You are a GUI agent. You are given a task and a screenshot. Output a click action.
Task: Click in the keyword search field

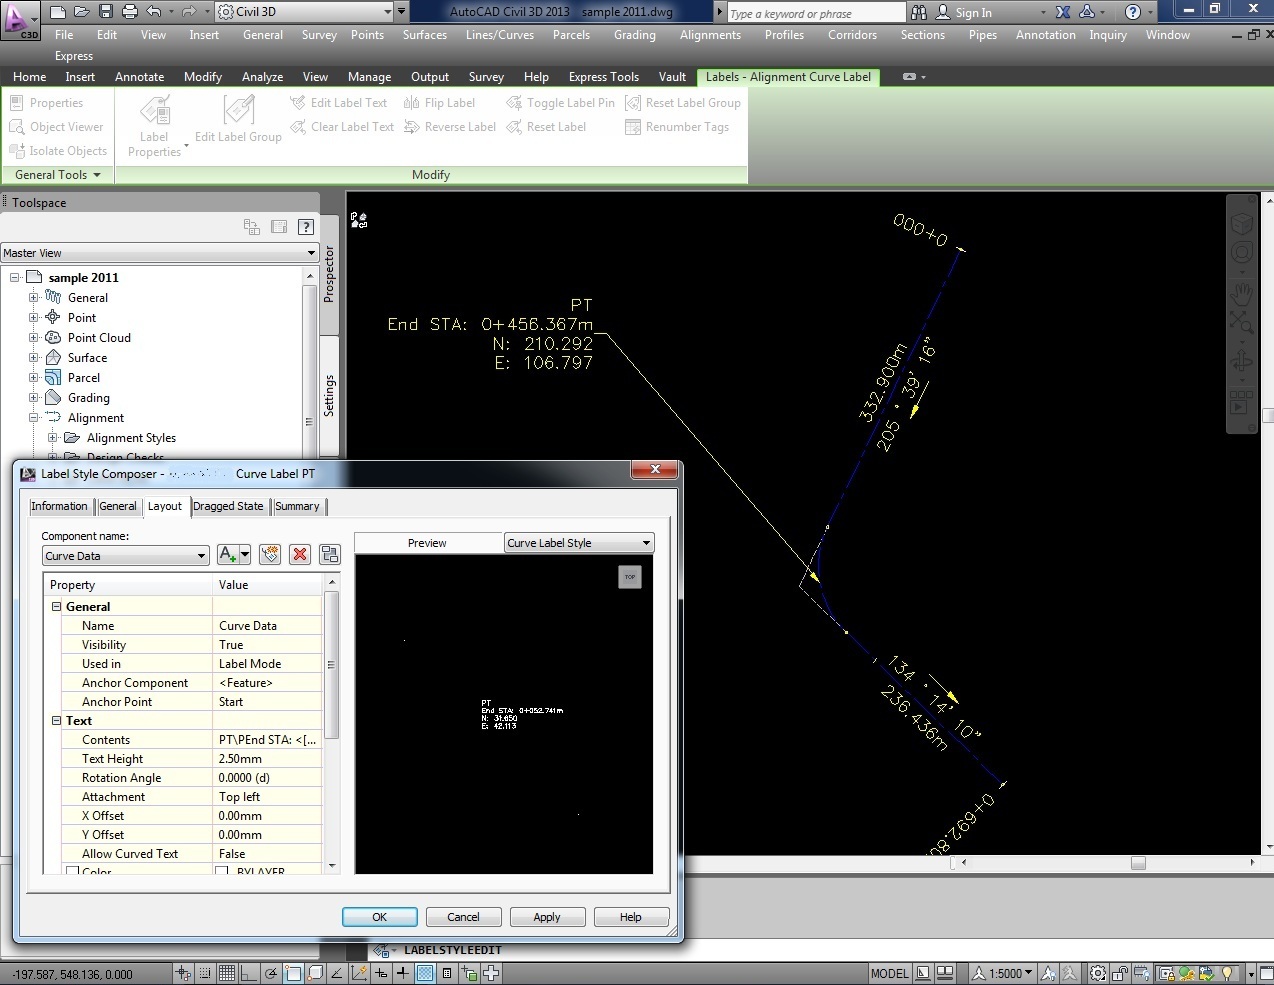pyautogui.click(x=815, y=13)
